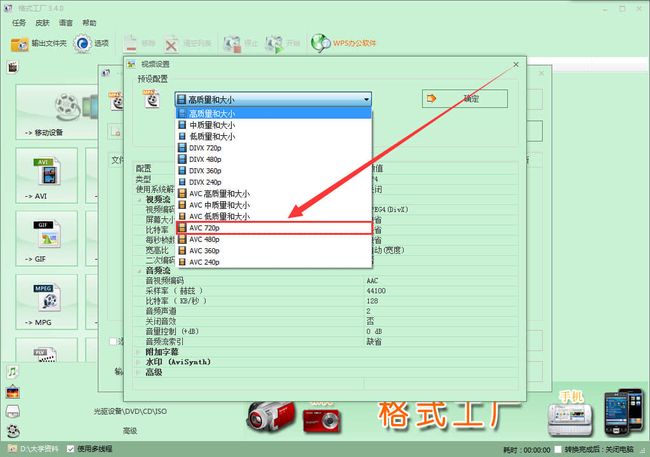Toggle the 使用多线程 multithreading checkbox
Image resolution: width=650 pixels, height=457 pixels.
pos(70,449)
